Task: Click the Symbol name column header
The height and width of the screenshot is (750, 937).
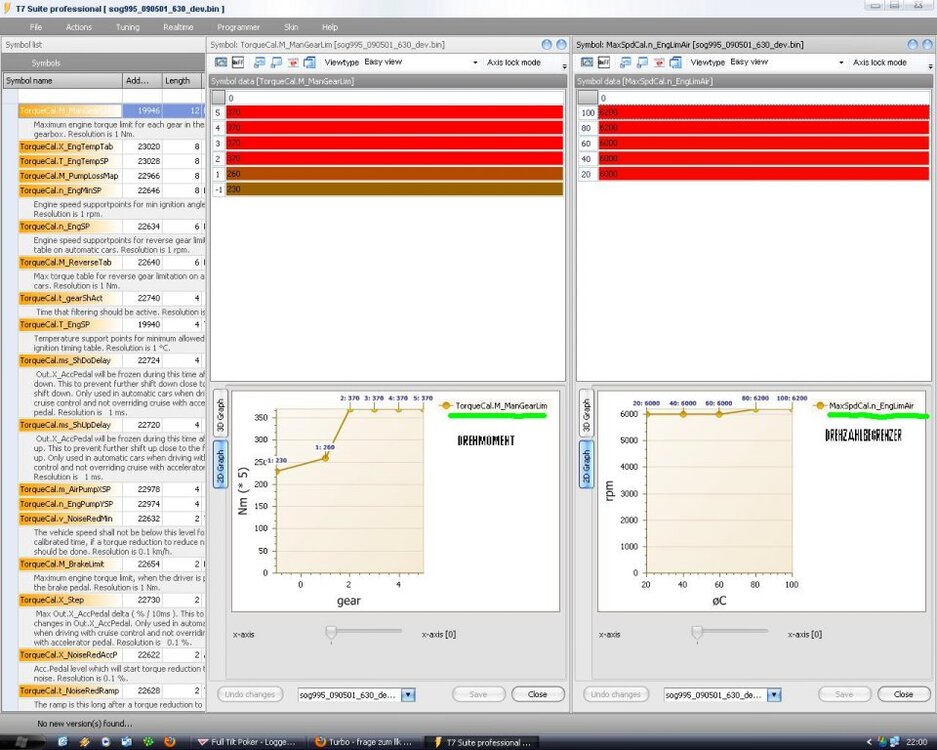Action: click(x=62, y=81)
